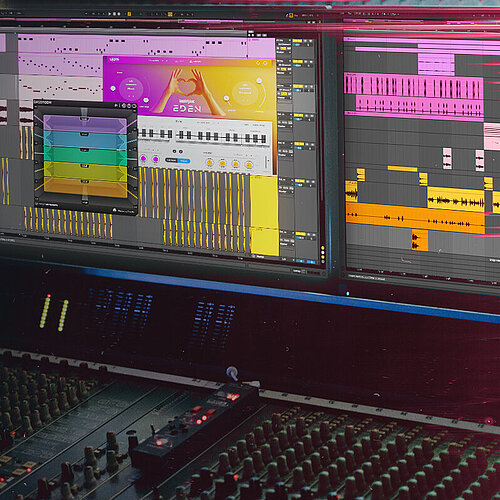Click the first of Eden's four yellow knobs
Screen dimensions: 500x500
click(209, 162)
